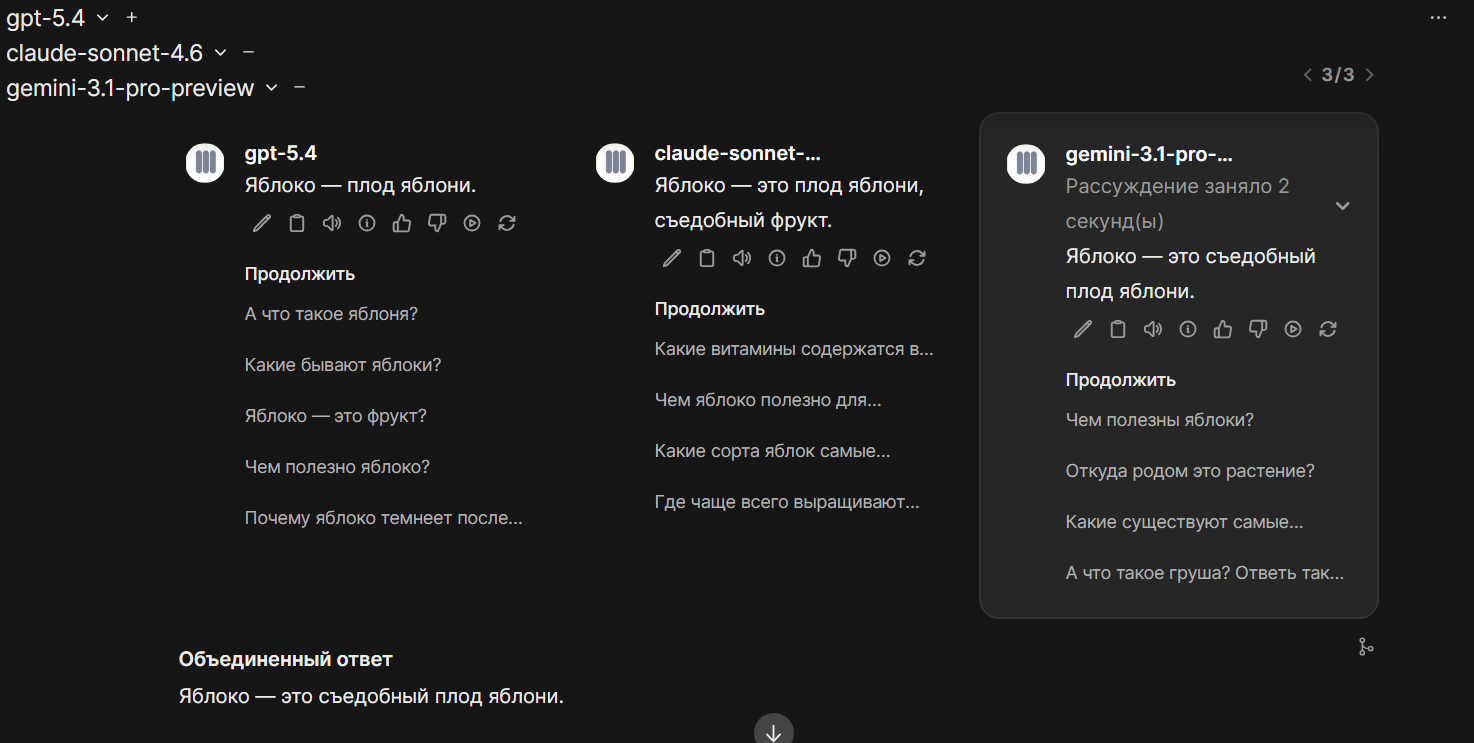Open the branch icon below the gemini card
This screenshot has width=1474, height=743.
coord(1366,647)
